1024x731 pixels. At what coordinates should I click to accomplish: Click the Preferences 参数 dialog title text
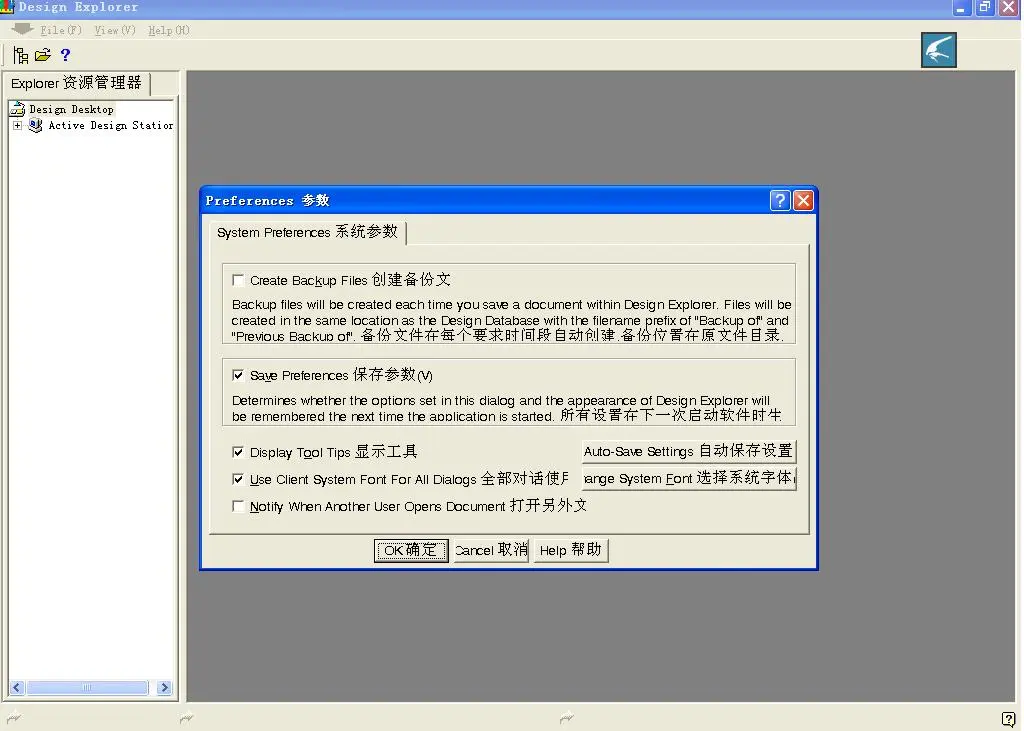[x=267, y=201]
